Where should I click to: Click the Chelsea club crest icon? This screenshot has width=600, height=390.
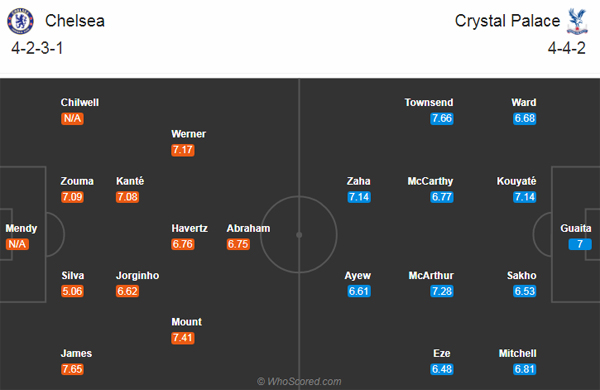tap(20, 21)
